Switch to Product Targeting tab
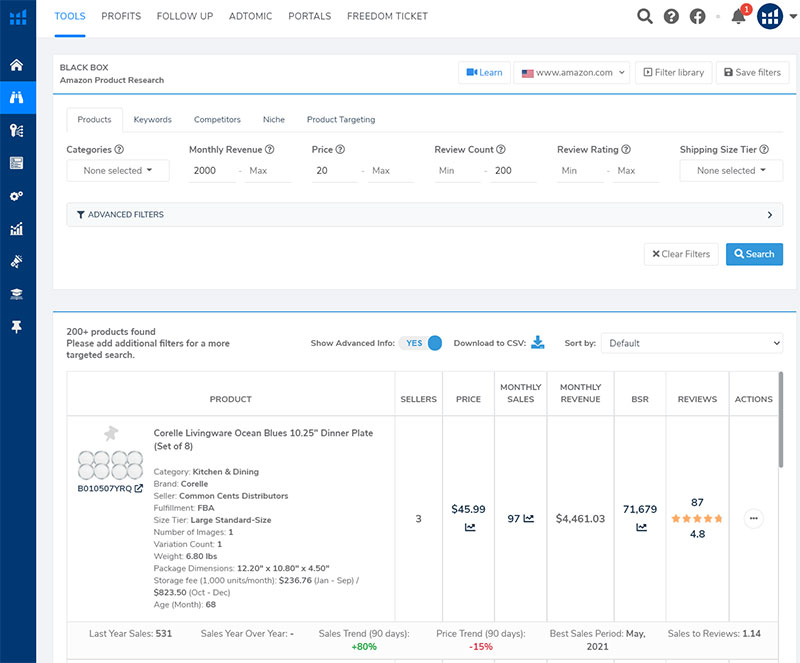The image size is (800, 663). pyautogui.click(x=341, y=119)
